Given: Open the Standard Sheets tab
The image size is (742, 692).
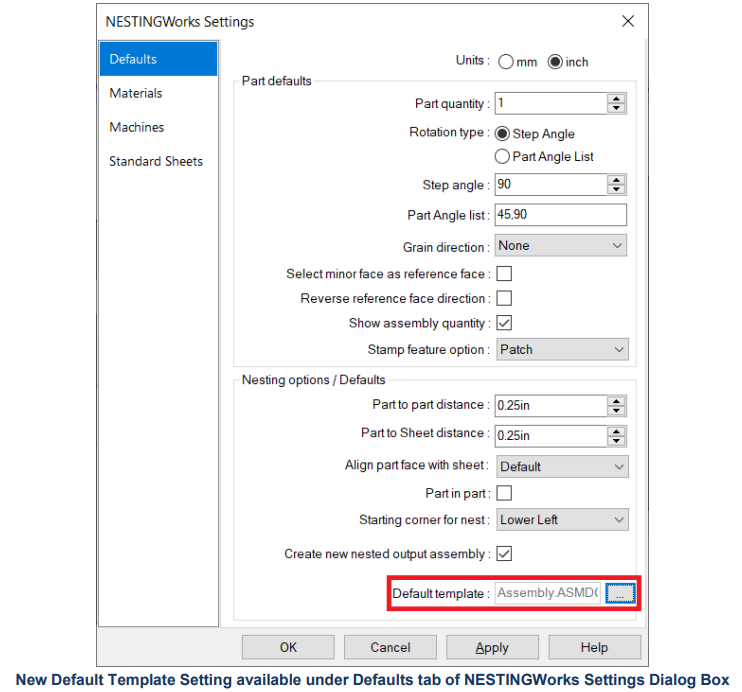Looking at the screenshot, I should (158, 161).
